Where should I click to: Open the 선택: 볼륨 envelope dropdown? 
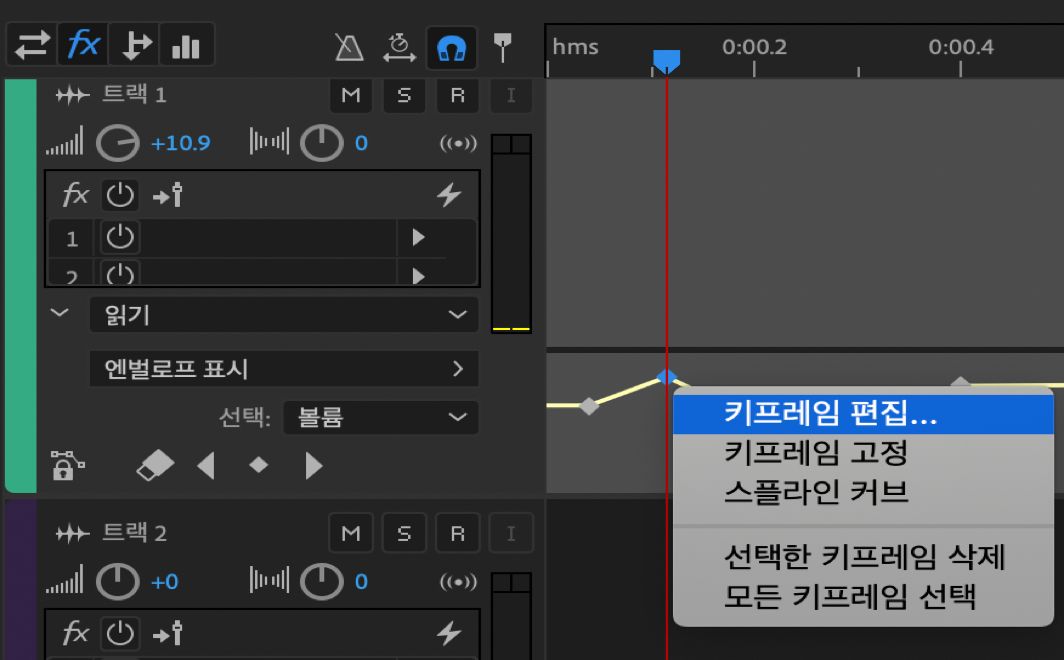click(380, 419)
